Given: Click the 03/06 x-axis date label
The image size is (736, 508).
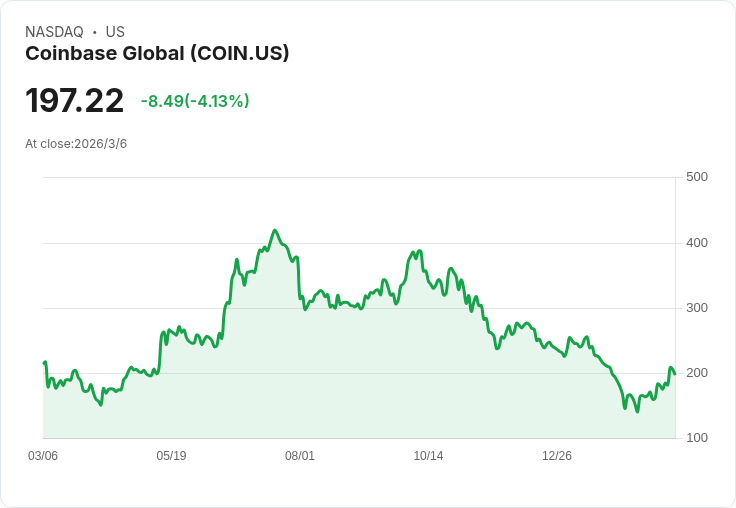Looking at the screenshot, I should click(x=43, y=456).
